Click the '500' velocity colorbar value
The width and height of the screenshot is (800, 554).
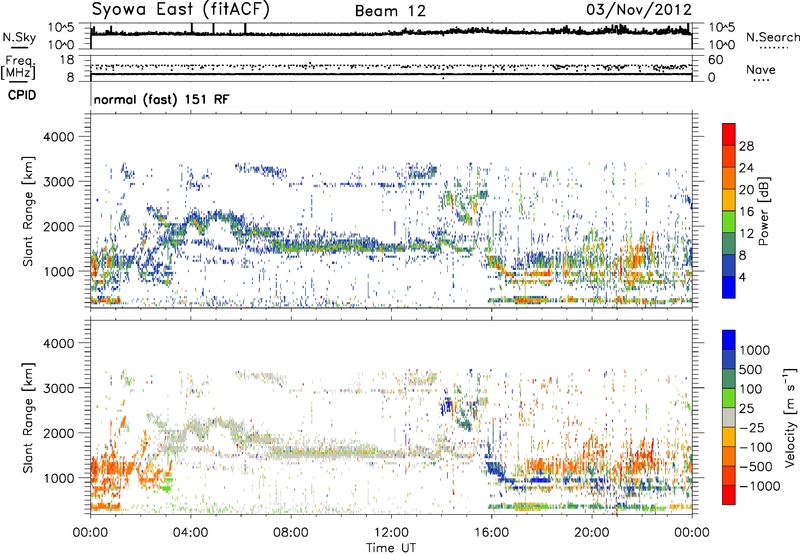point(751,370)
